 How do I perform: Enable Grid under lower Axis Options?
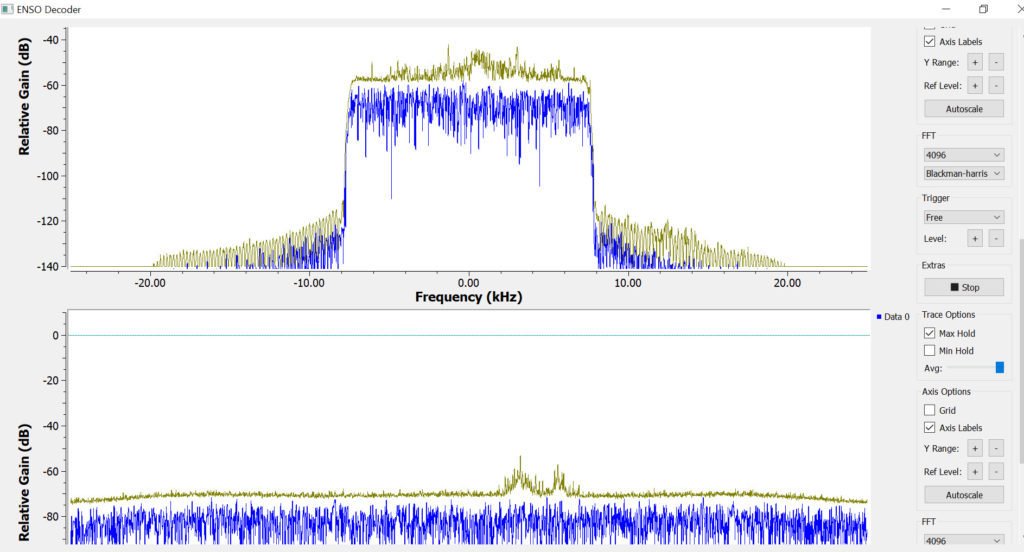(x=930, y=410)
